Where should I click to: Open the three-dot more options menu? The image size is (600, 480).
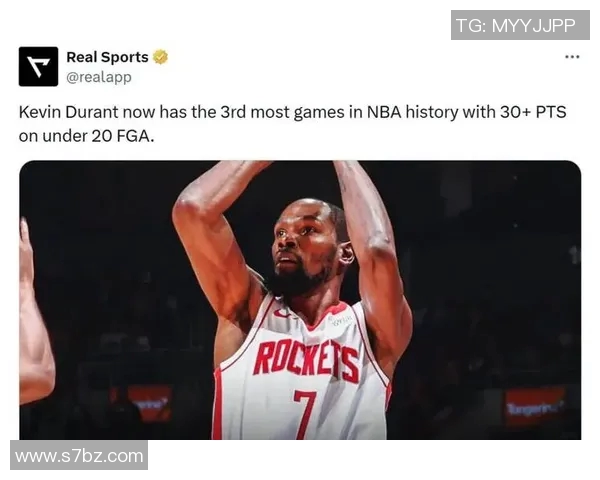(x=572, y=57)
